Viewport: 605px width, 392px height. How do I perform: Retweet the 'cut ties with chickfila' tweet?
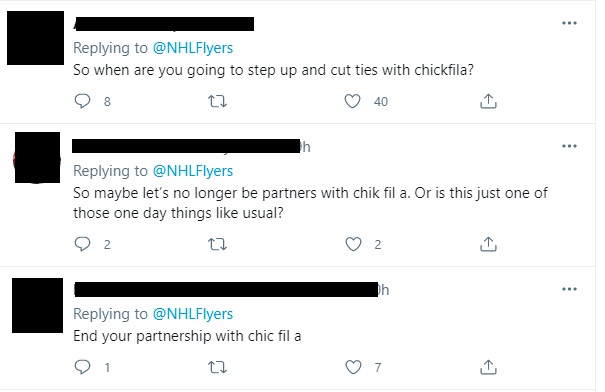tap(217, 101)
